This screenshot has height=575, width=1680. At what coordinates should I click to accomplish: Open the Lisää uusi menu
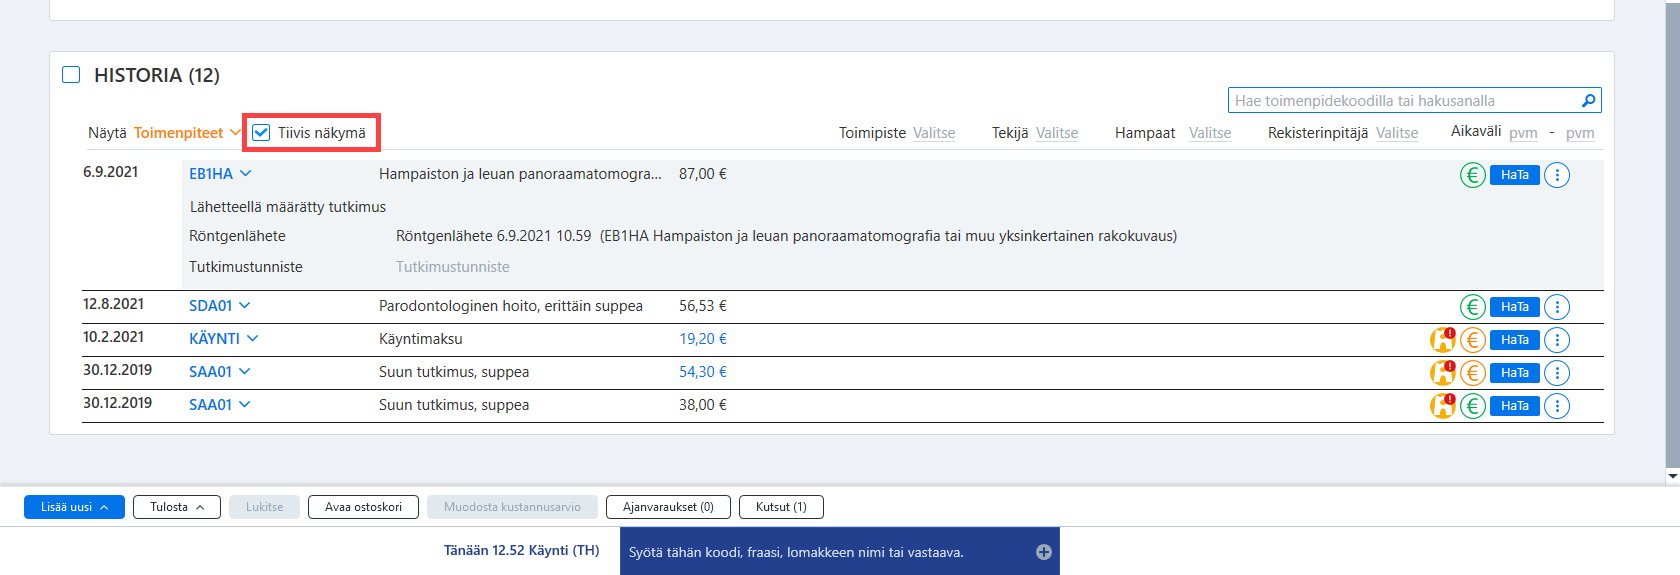[x=74, y=507]
